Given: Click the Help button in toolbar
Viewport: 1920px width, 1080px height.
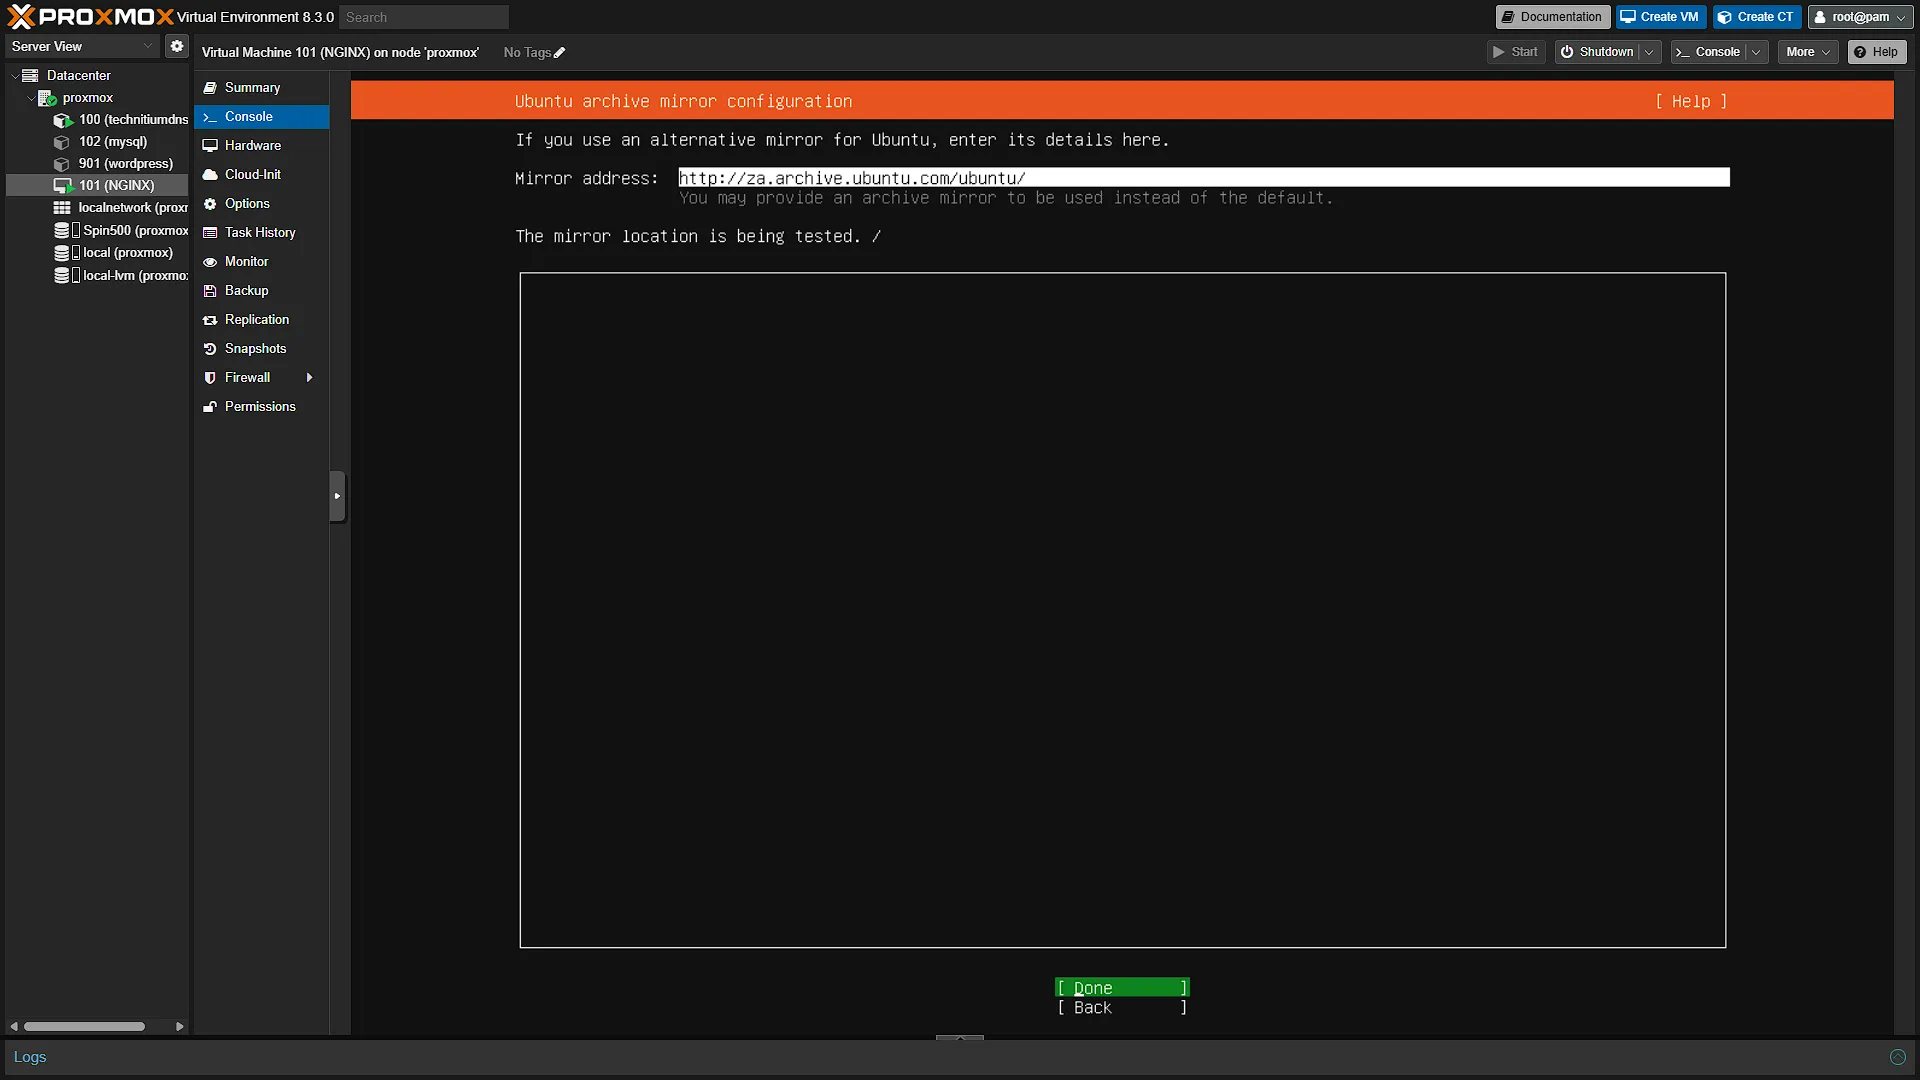Looking at the screenshot, I should pyautogui.click(x=1876, y=52).
